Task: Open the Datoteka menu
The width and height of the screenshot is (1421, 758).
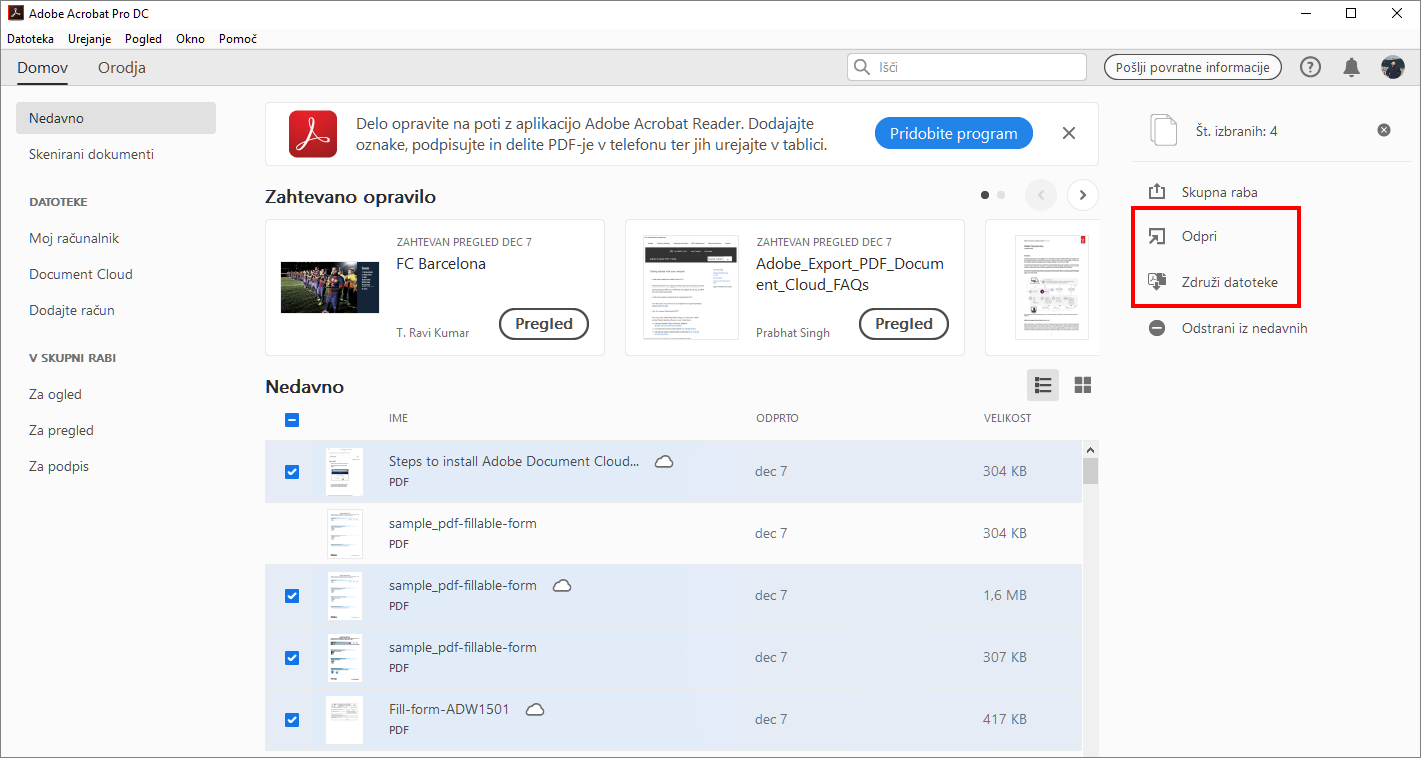Action: click(x=30, y=39)
